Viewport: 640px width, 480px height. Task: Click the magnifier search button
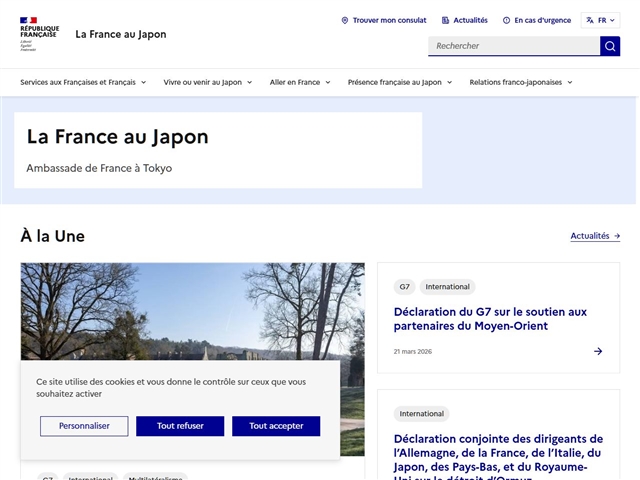(610, 46)
